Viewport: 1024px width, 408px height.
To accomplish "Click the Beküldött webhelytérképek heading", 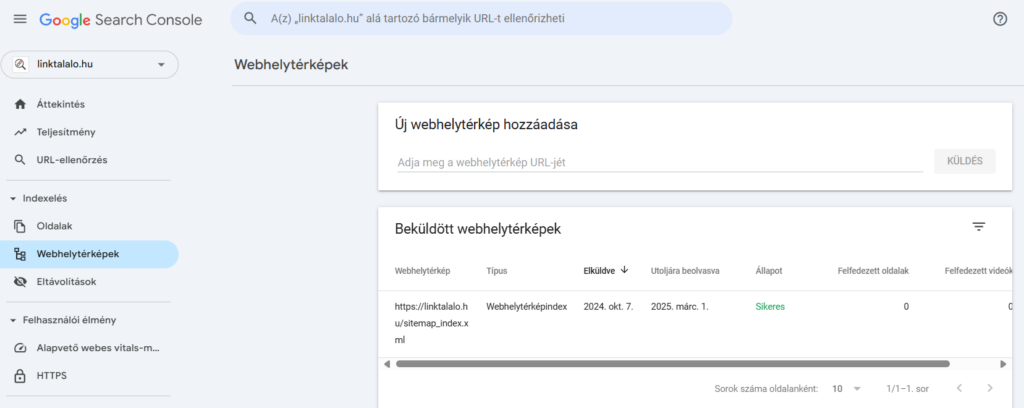I will pos(478,229).
